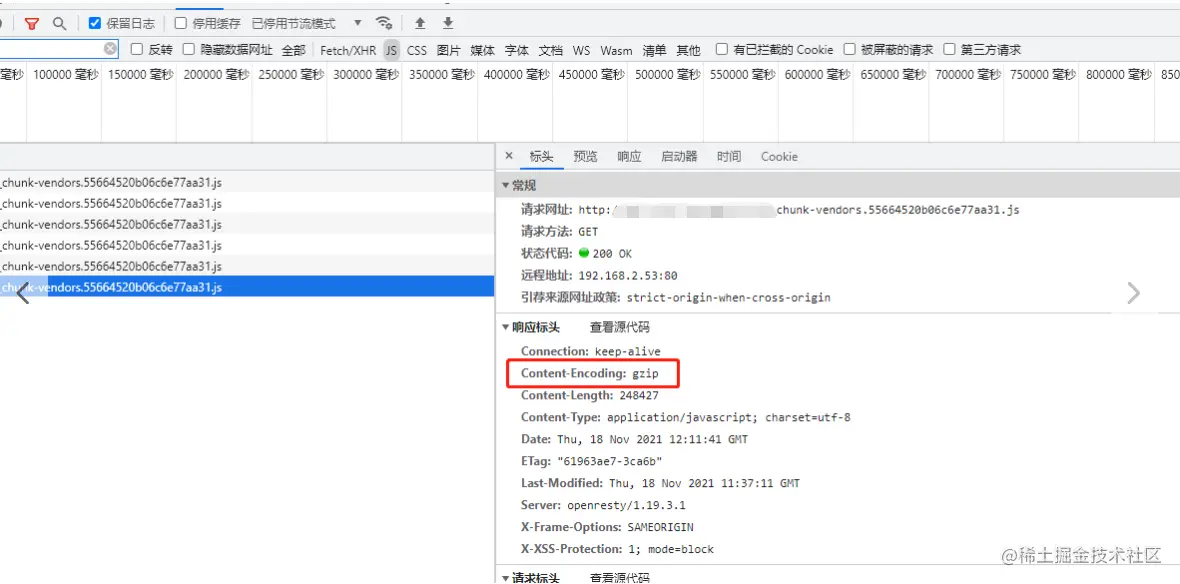
Task: Click the Content-Encoding gzip header
Action: tap(590, 373)
